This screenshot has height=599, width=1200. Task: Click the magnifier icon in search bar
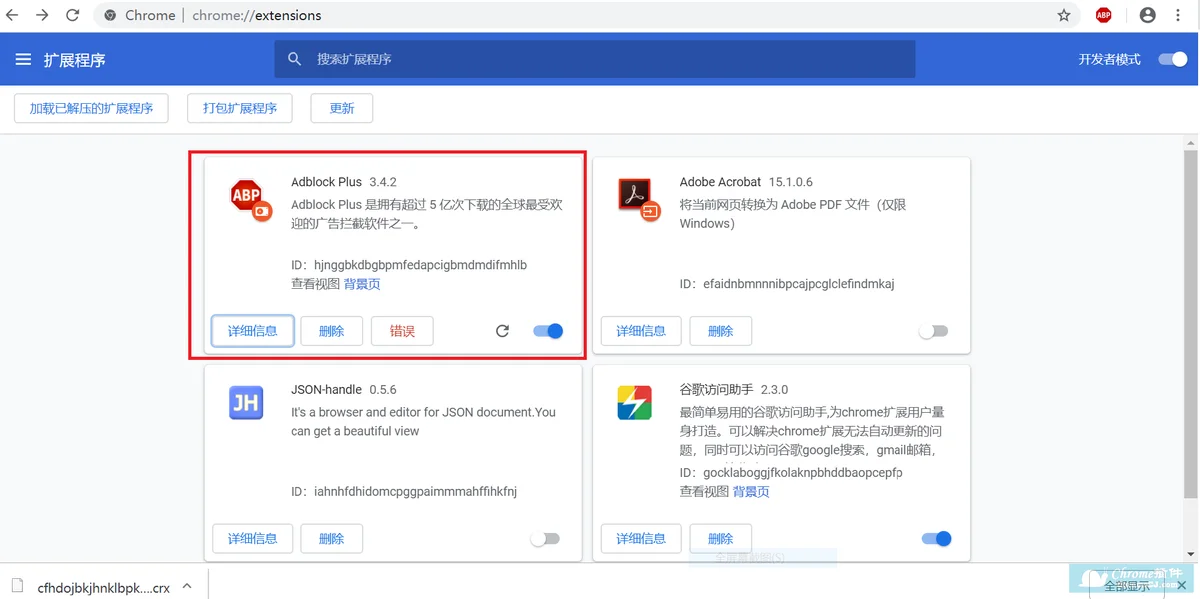294,59
